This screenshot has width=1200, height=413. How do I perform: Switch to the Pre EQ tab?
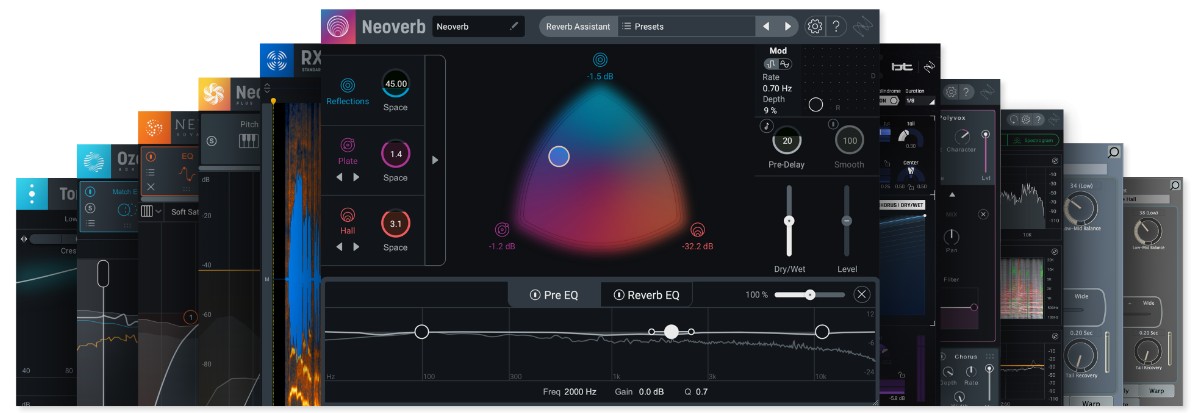pyautogui.click(x=554, y=295)
